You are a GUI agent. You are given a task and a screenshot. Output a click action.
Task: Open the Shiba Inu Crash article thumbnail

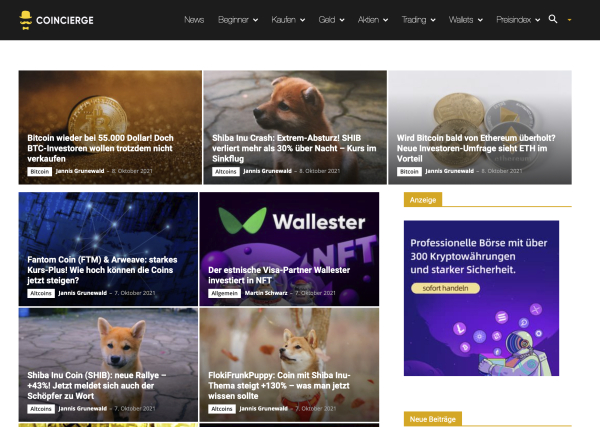coord(295,127)
